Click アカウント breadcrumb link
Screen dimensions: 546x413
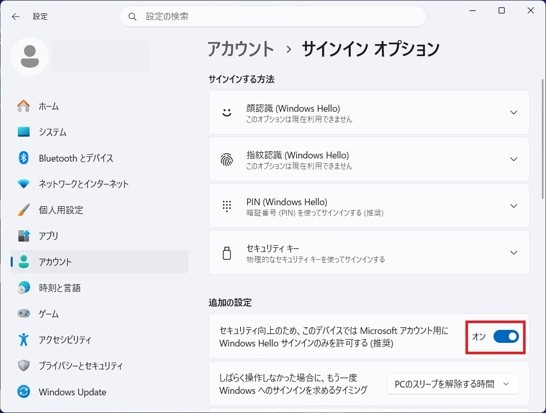(241, 49)
